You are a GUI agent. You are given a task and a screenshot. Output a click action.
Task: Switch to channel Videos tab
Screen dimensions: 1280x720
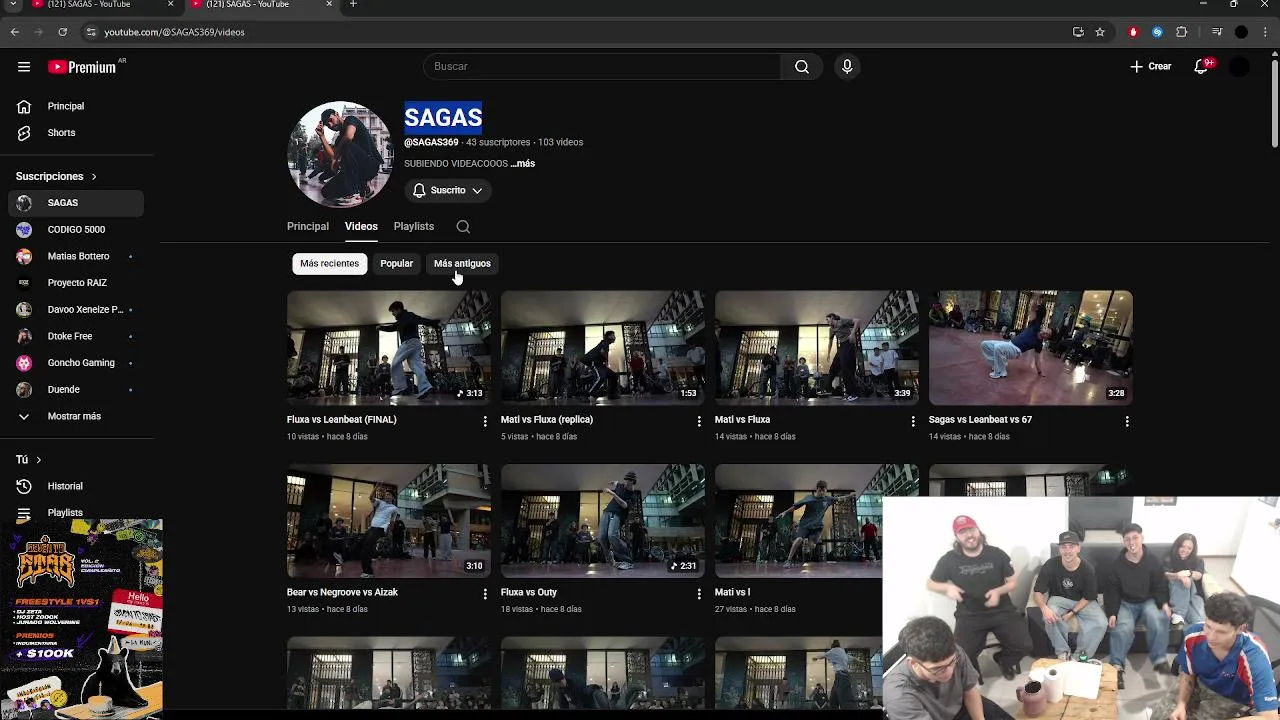[361, 227]
